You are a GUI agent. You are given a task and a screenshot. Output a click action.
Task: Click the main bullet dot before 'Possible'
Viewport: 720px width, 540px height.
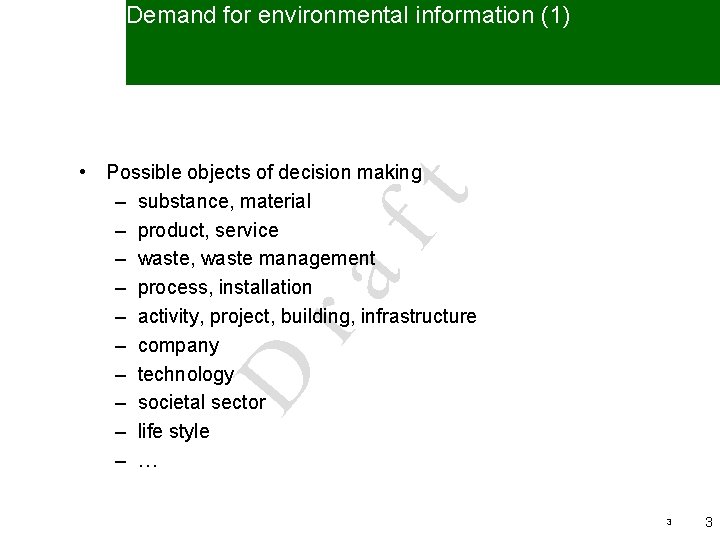89,172
